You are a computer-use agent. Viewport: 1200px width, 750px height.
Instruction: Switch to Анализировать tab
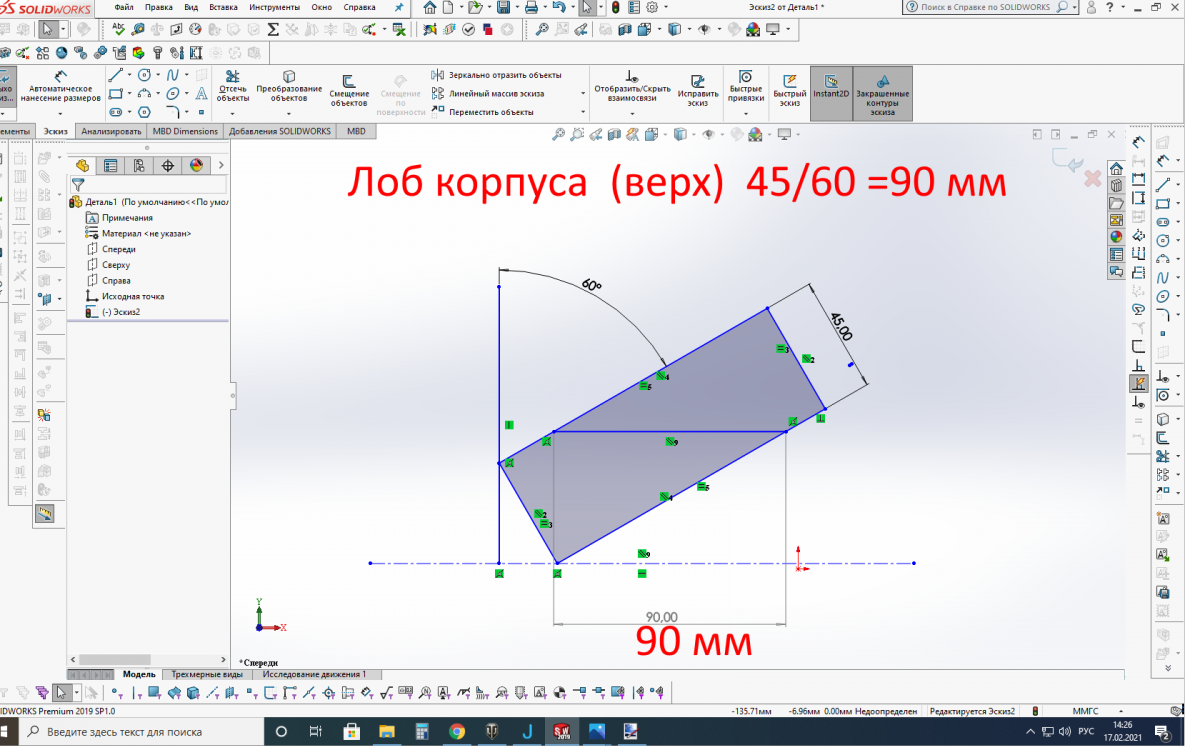111,131
